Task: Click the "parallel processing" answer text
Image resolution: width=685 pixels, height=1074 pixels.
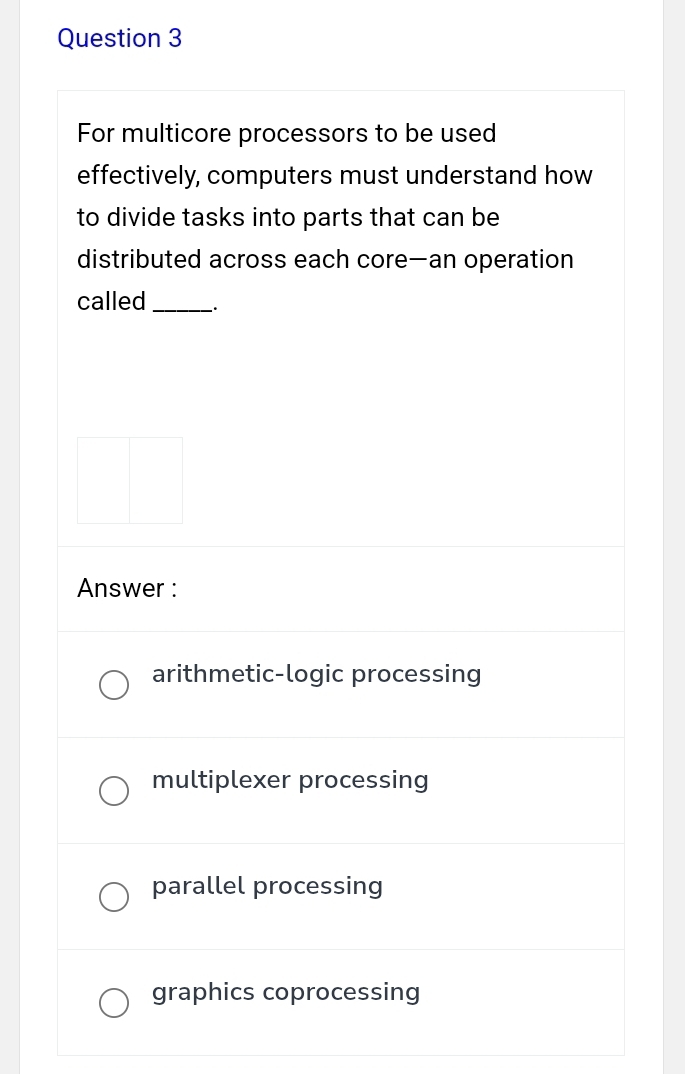Action: click(267, 886)
